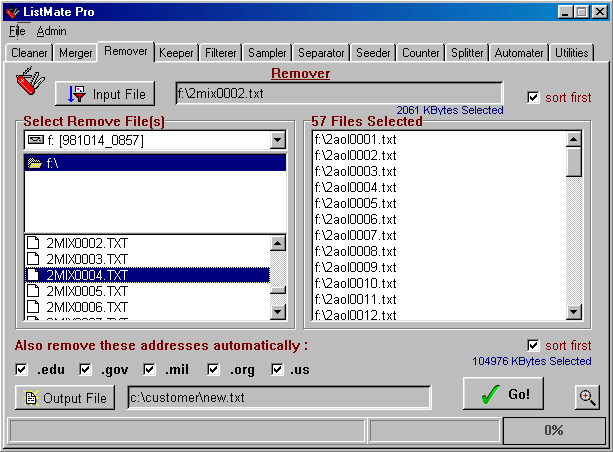Screen dimensions: 613x452
Task: Switch to the Merger tab
Action: click(75, 53)
